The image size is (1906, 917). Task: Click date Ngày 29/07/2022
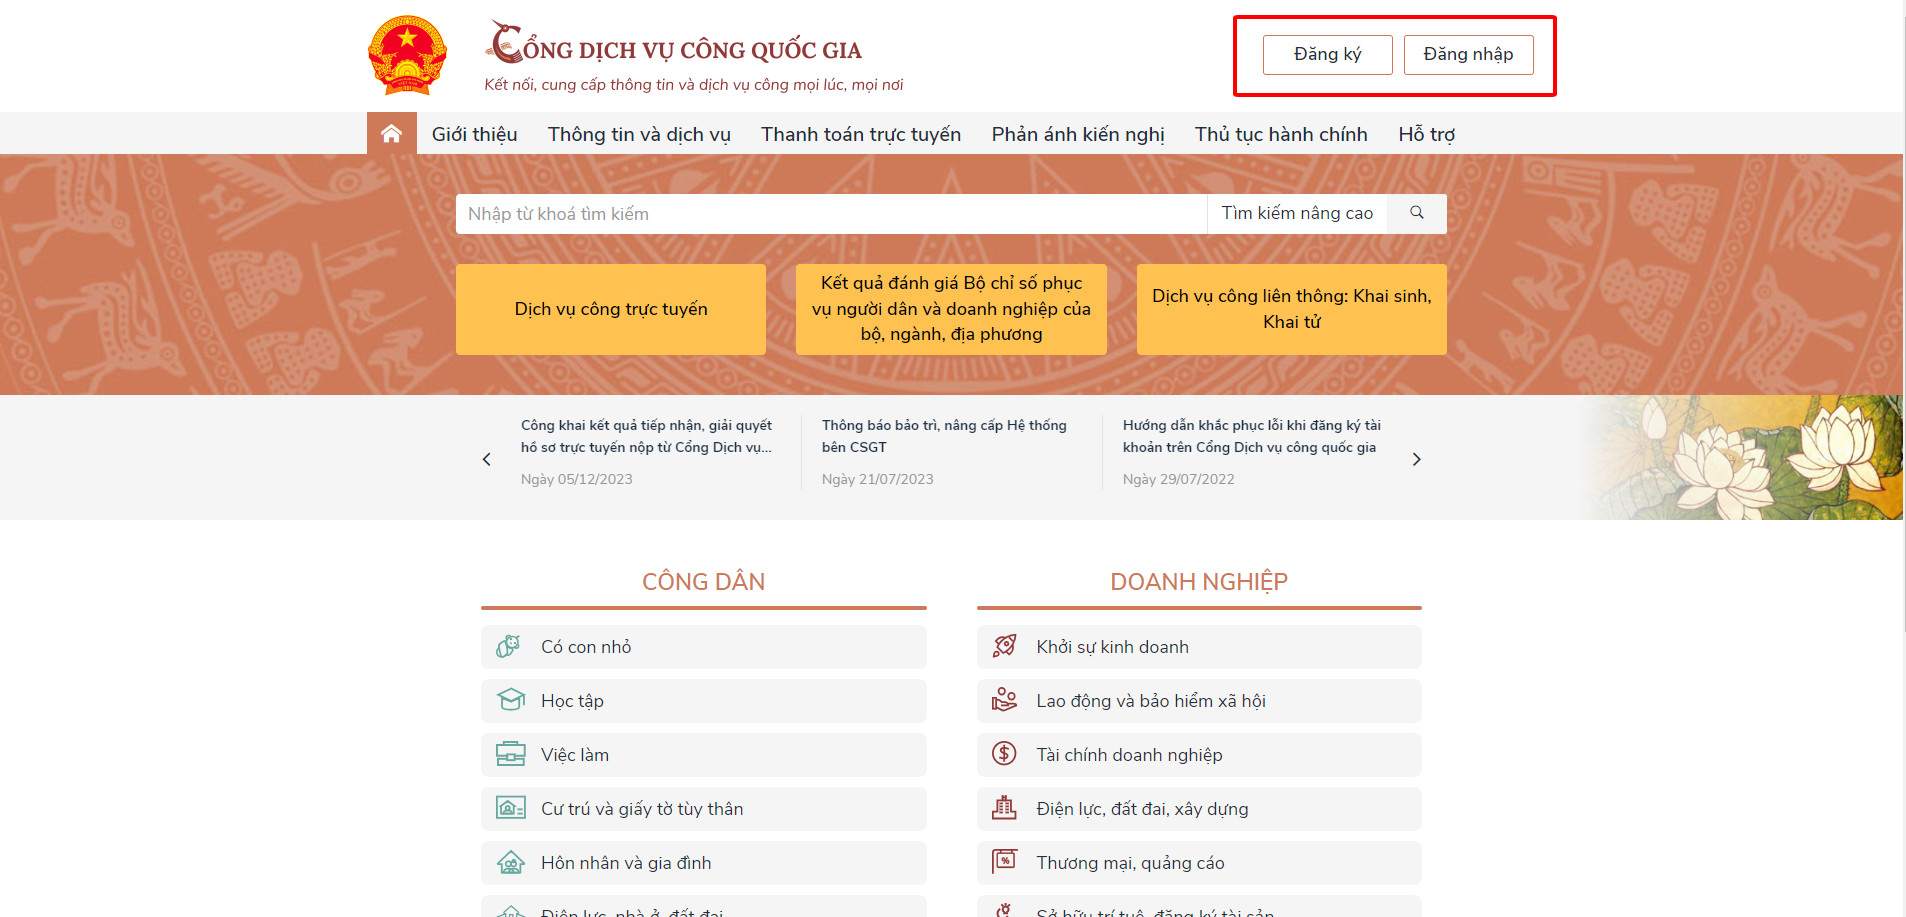coord(1179,479)
